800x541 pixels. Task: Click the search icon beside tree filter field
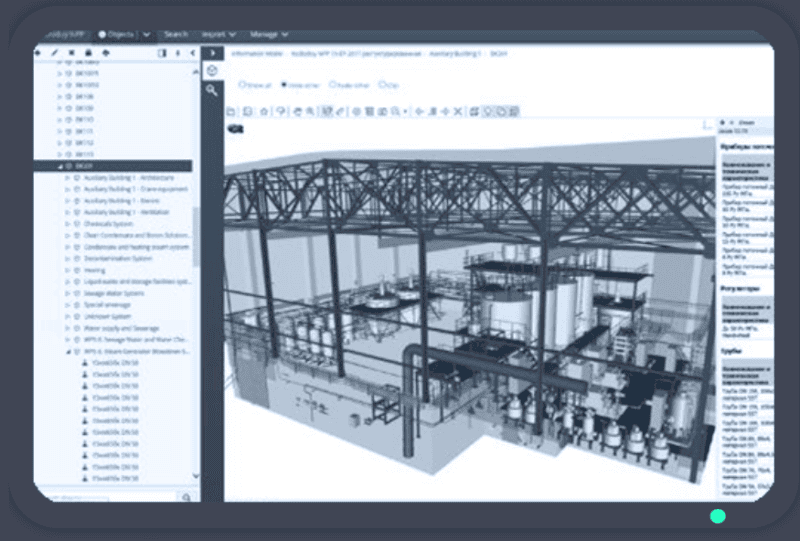pos(186,497)
